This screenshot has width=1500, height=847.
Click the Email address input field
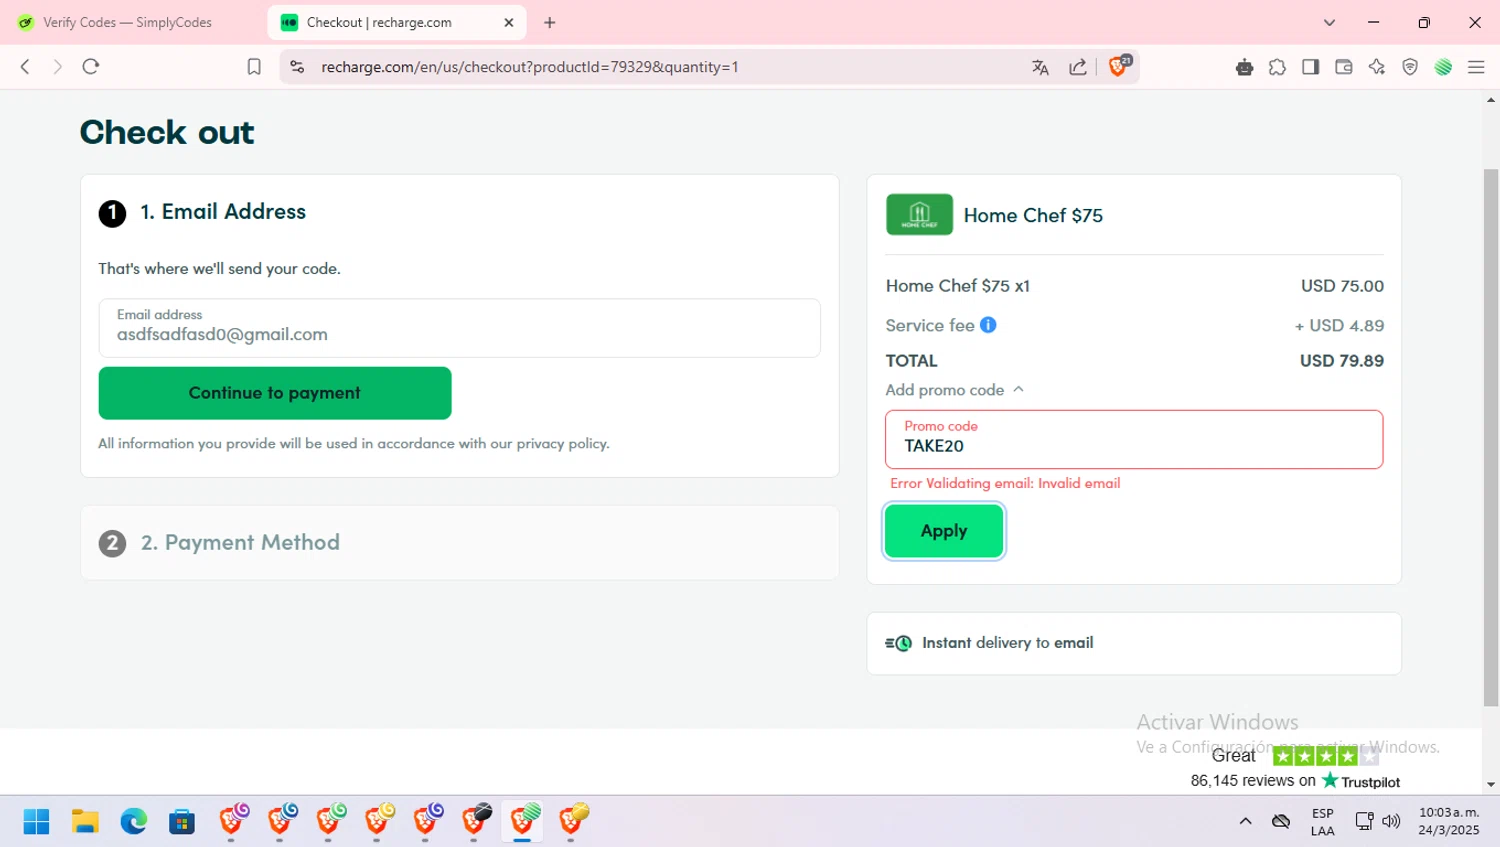coord(459,328)
